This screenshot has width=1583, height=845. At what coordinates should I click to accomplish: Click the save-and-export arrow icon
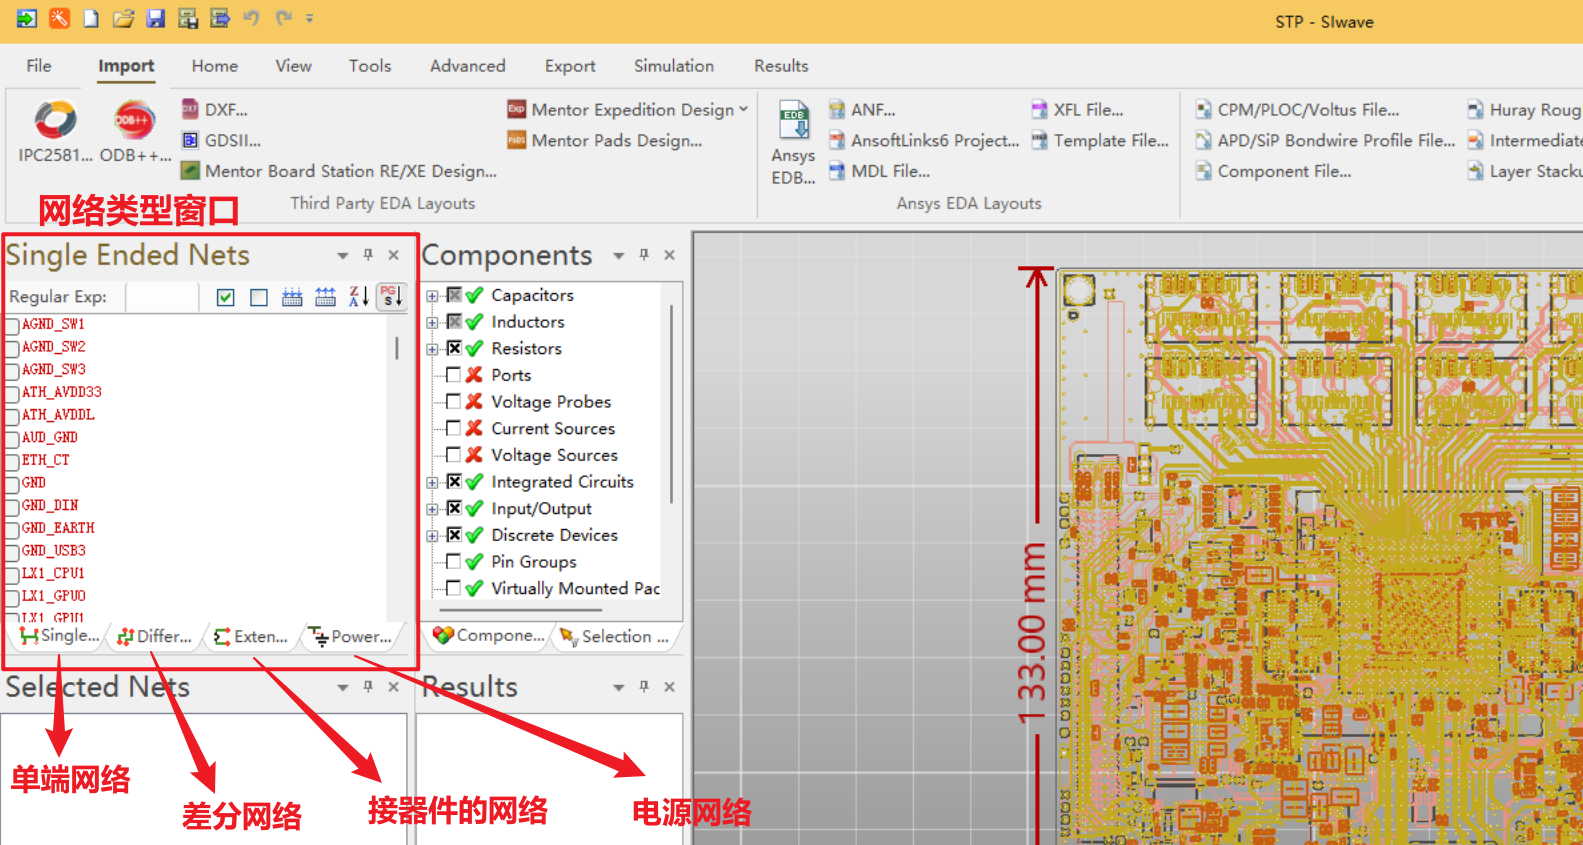click(x=220, y=18)
